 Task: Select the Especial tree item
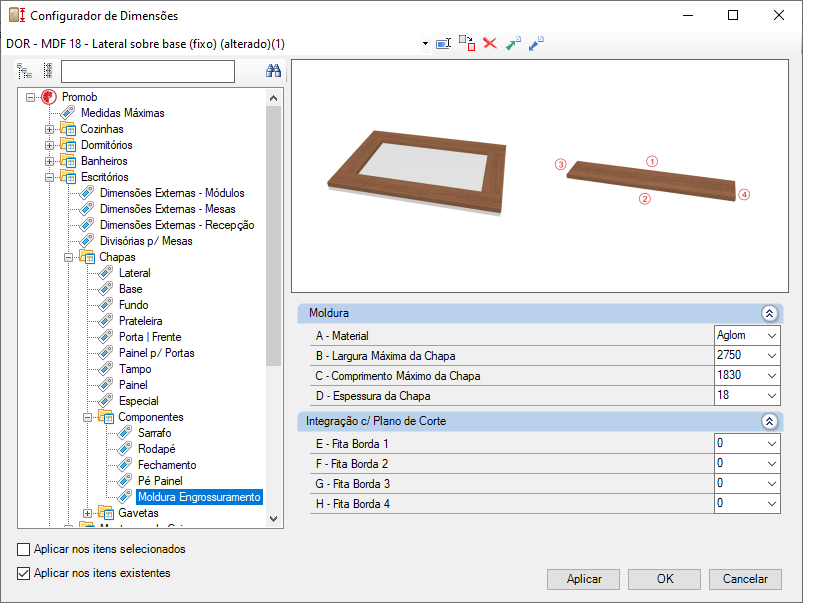(x=139, y=401)
